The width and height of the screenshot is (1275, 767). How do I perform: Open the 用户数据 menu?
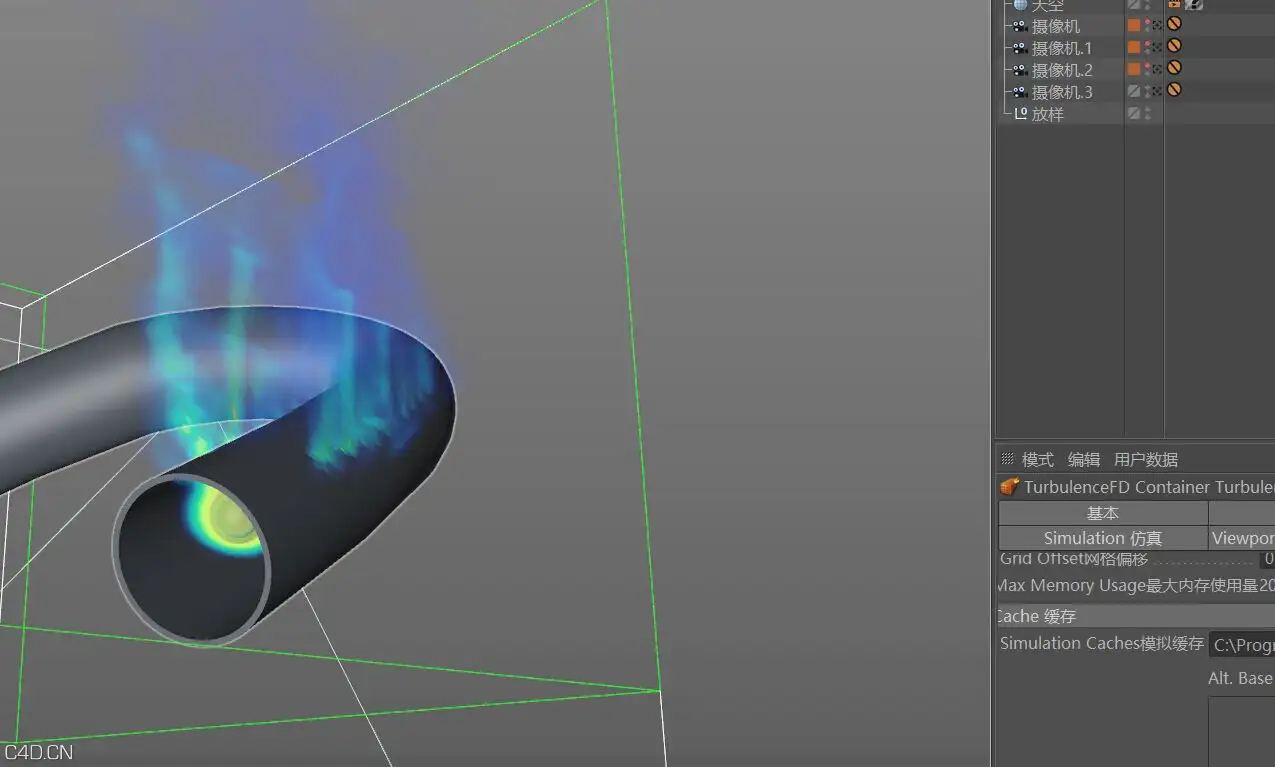(1146, 459)
